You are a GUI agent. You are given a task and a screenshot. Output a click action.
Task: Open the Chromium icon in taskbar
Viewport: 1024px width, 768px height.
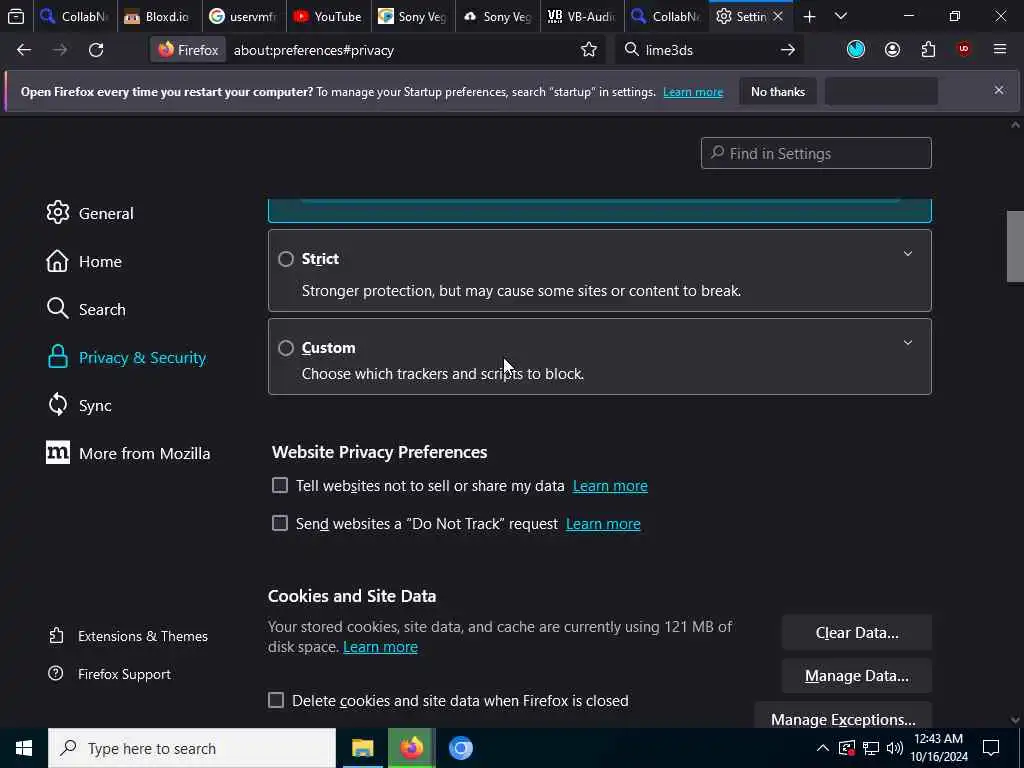[460, 748]
